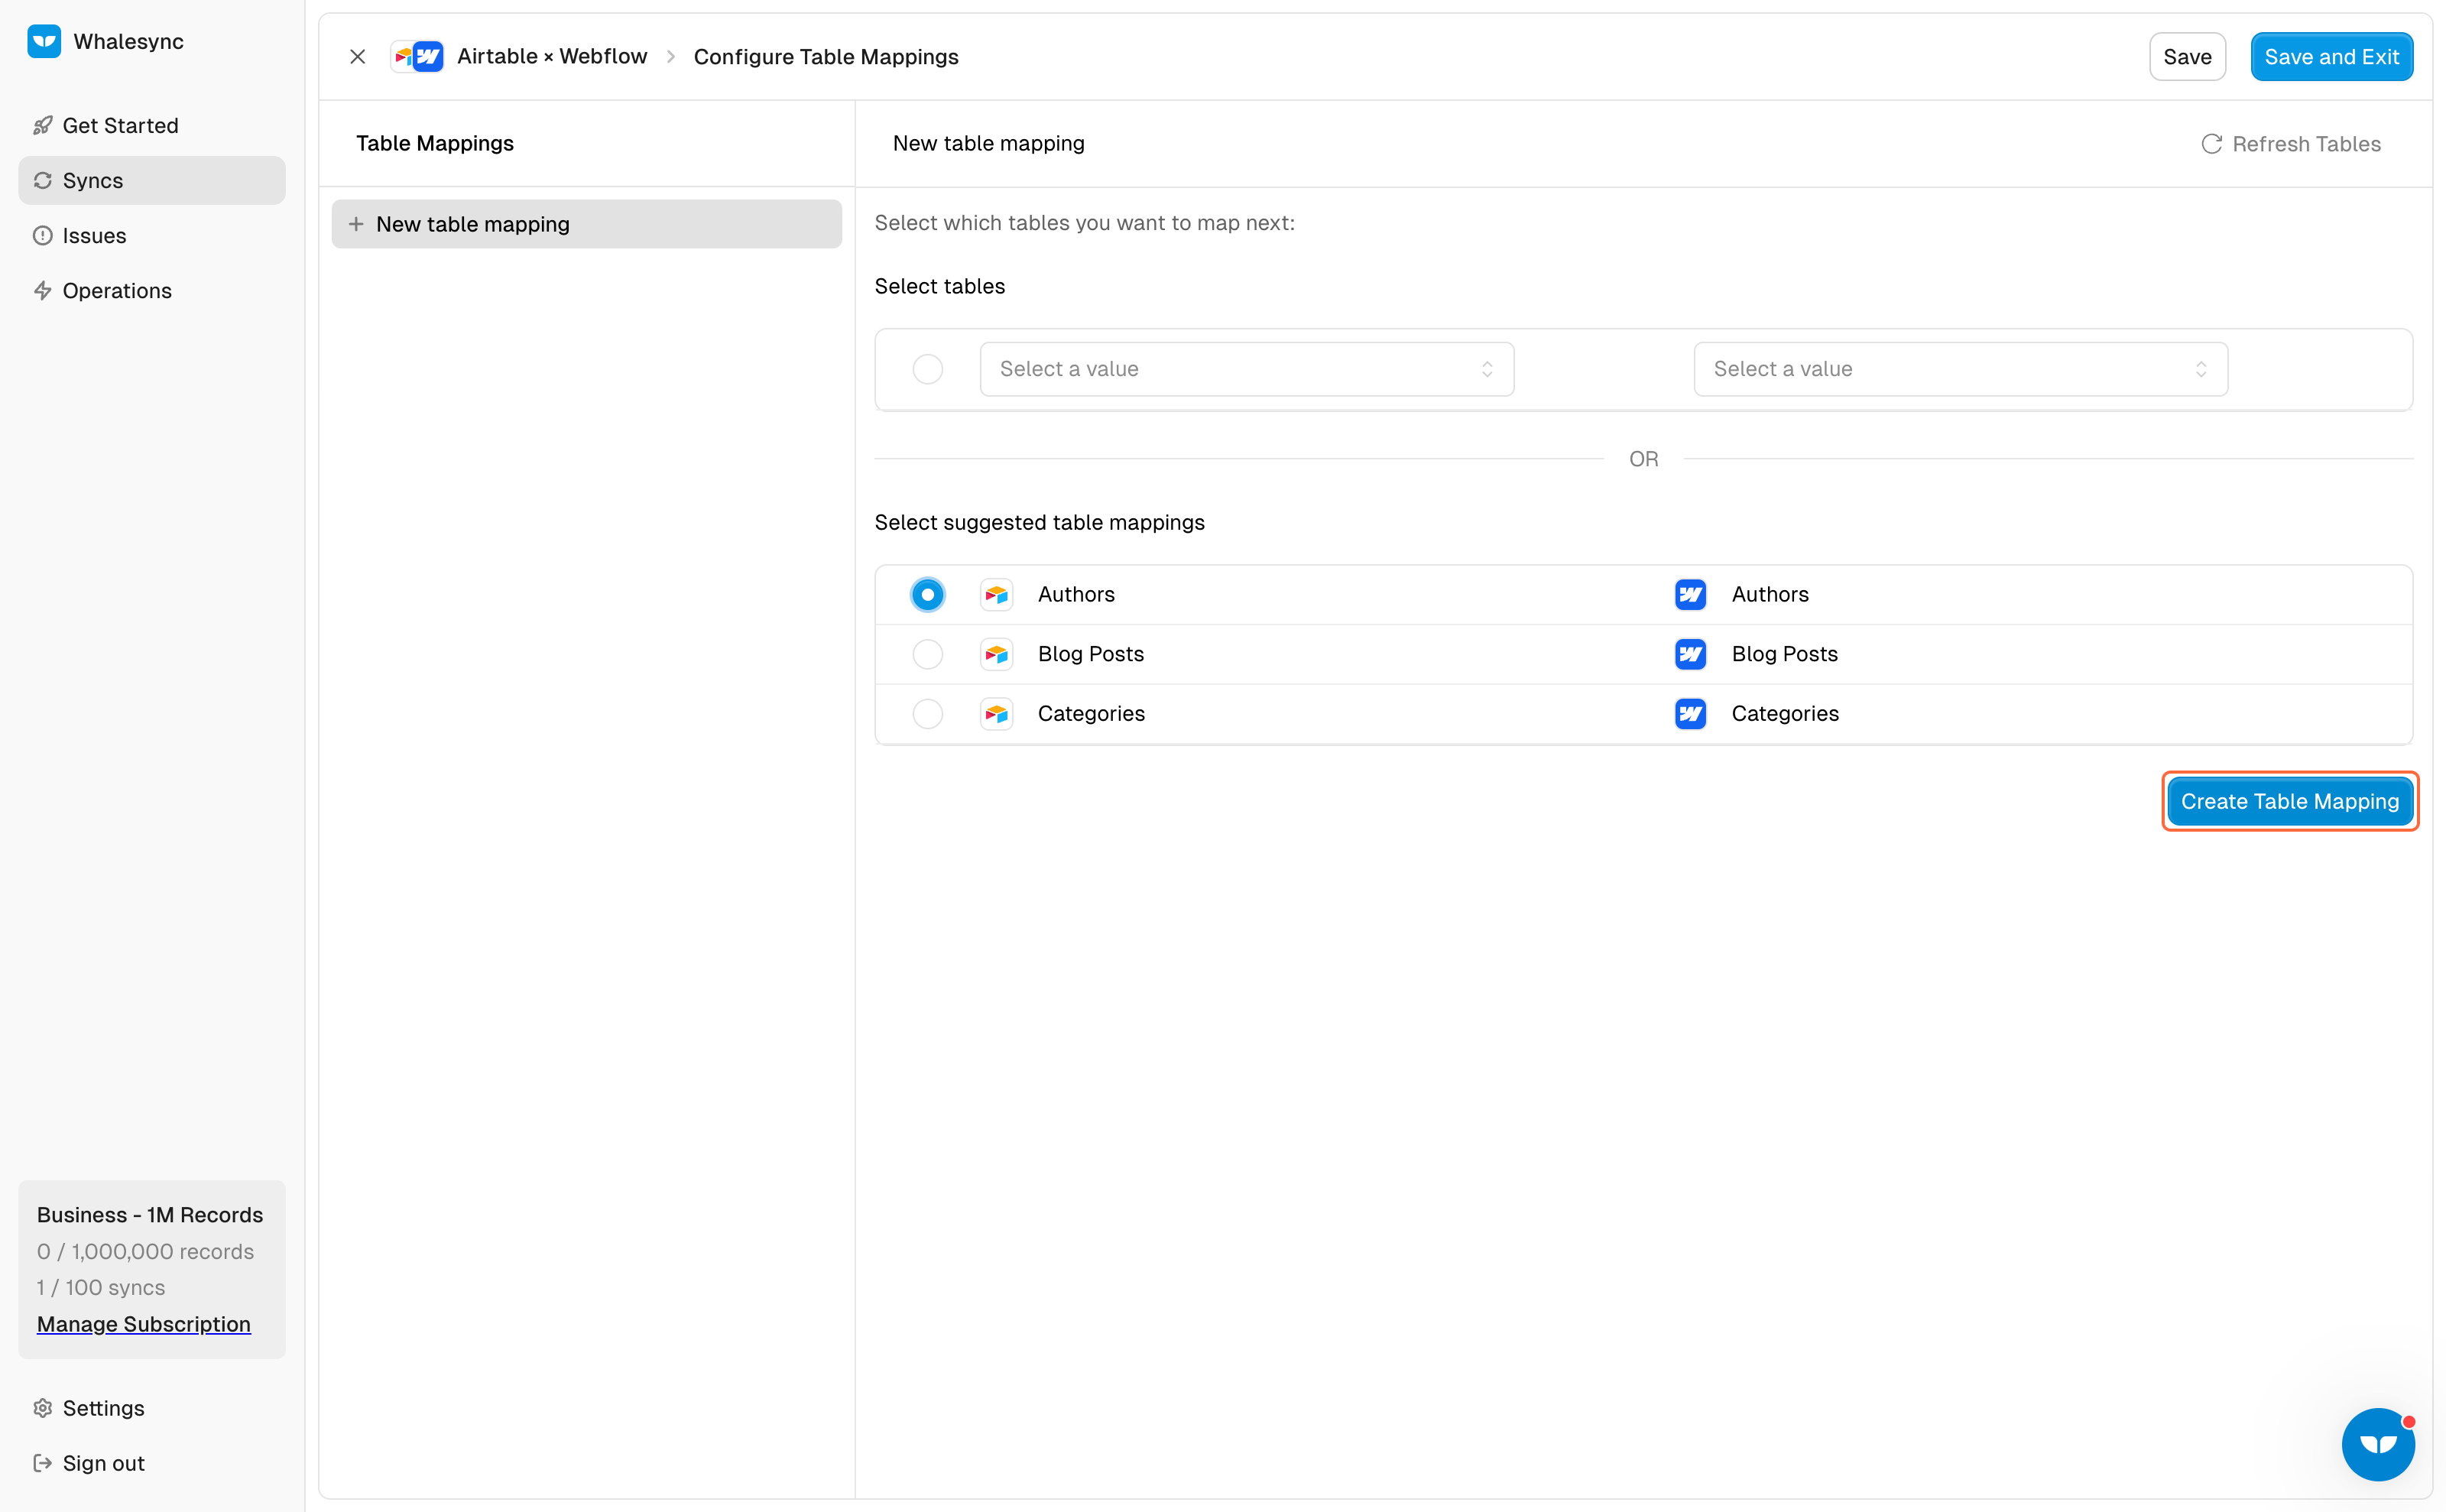Click the Webflow Categories table name
2446x1512 pixels.
point(1785,714)
